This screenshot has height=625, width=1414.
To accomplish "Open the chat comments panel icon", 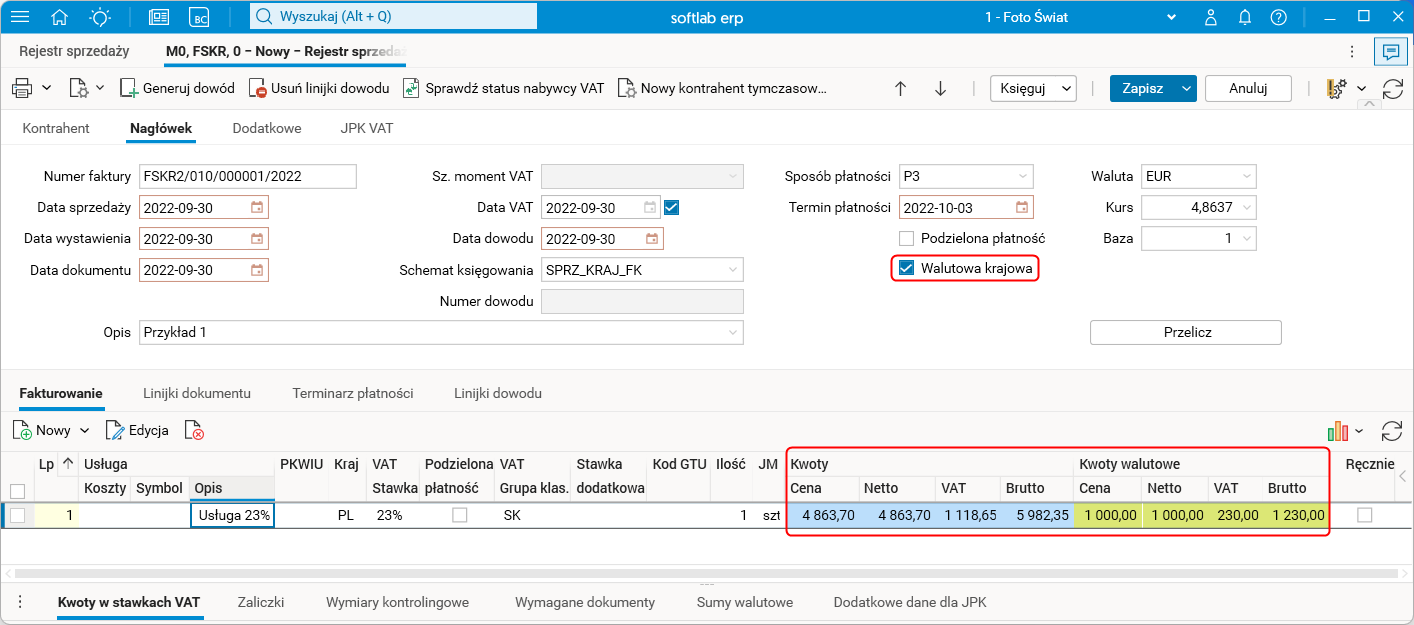I will point(1390,52).
